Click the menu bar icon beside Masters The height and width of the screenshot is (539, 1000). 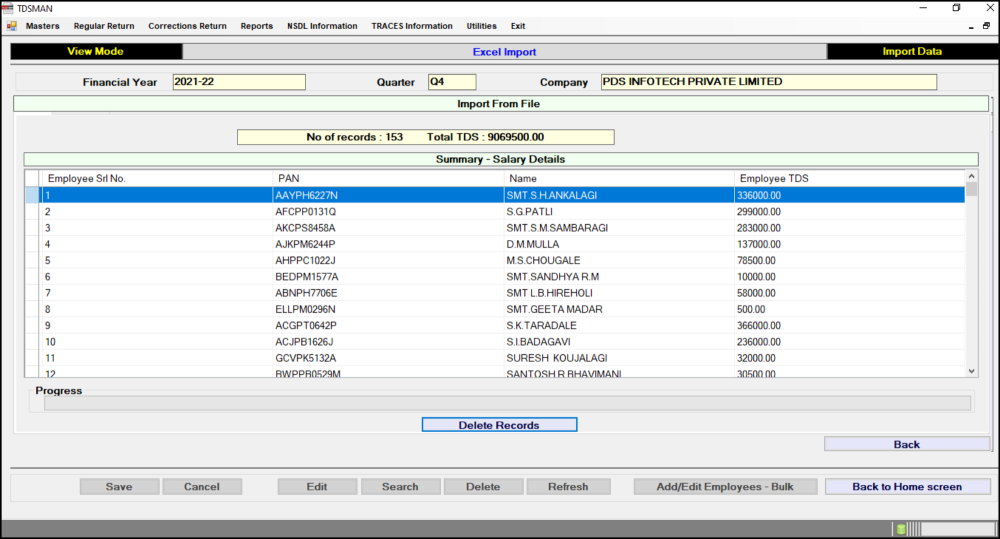pyautogui.click(x=11, y=26)
